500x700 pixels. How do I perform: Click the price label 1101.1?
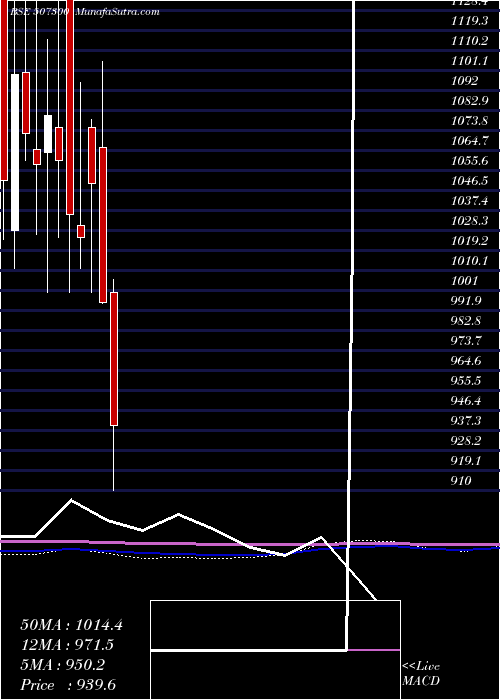[x=470, y=61]
